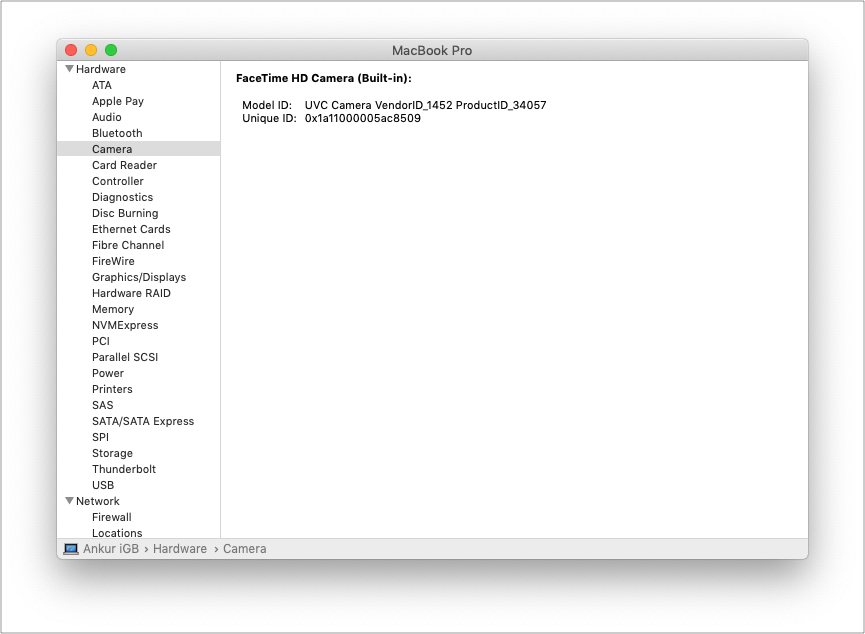Select the Camera entry
Screen dimensions: 865x634
click(x=112, y=149)
